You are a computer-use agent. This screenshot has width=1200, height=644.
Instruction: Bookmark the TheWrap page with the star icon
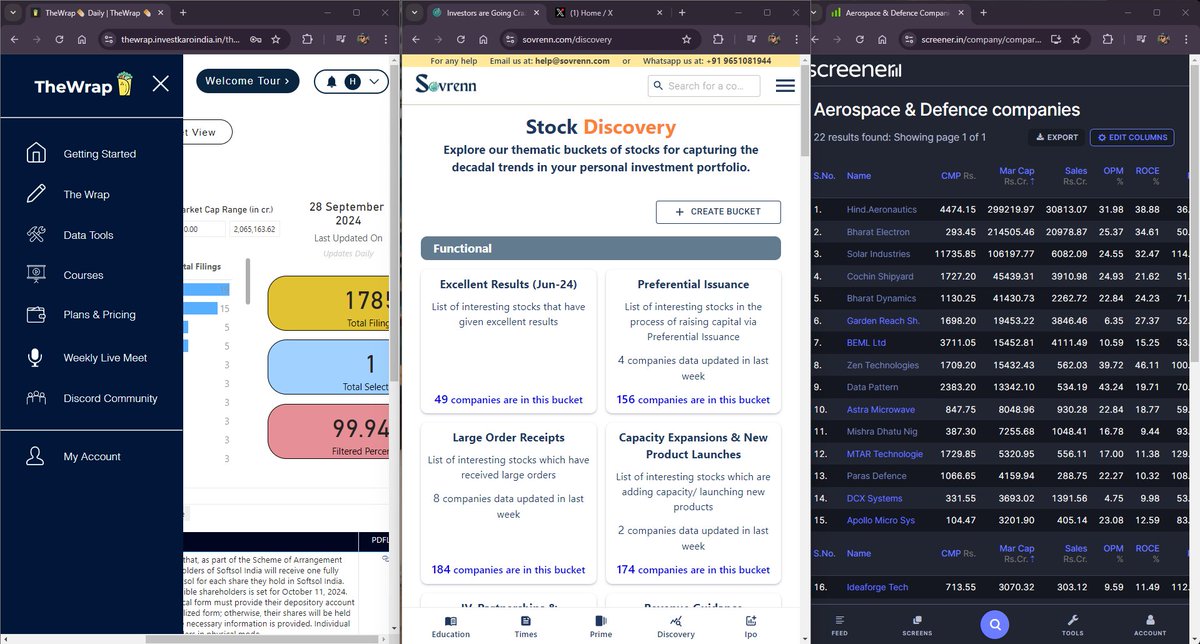(x=275, y=39)
